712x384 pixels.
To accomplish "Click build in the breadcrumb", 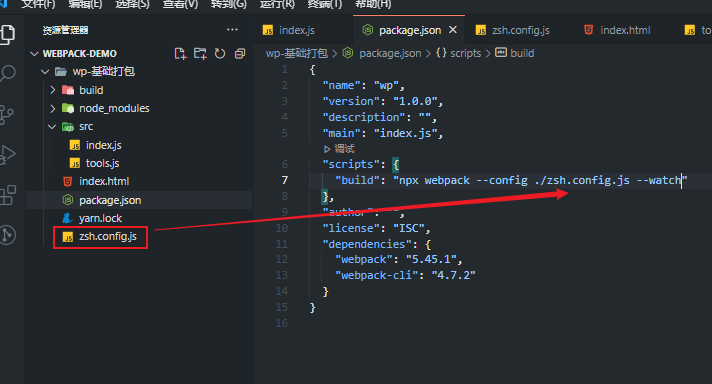I will click(522, 54).
